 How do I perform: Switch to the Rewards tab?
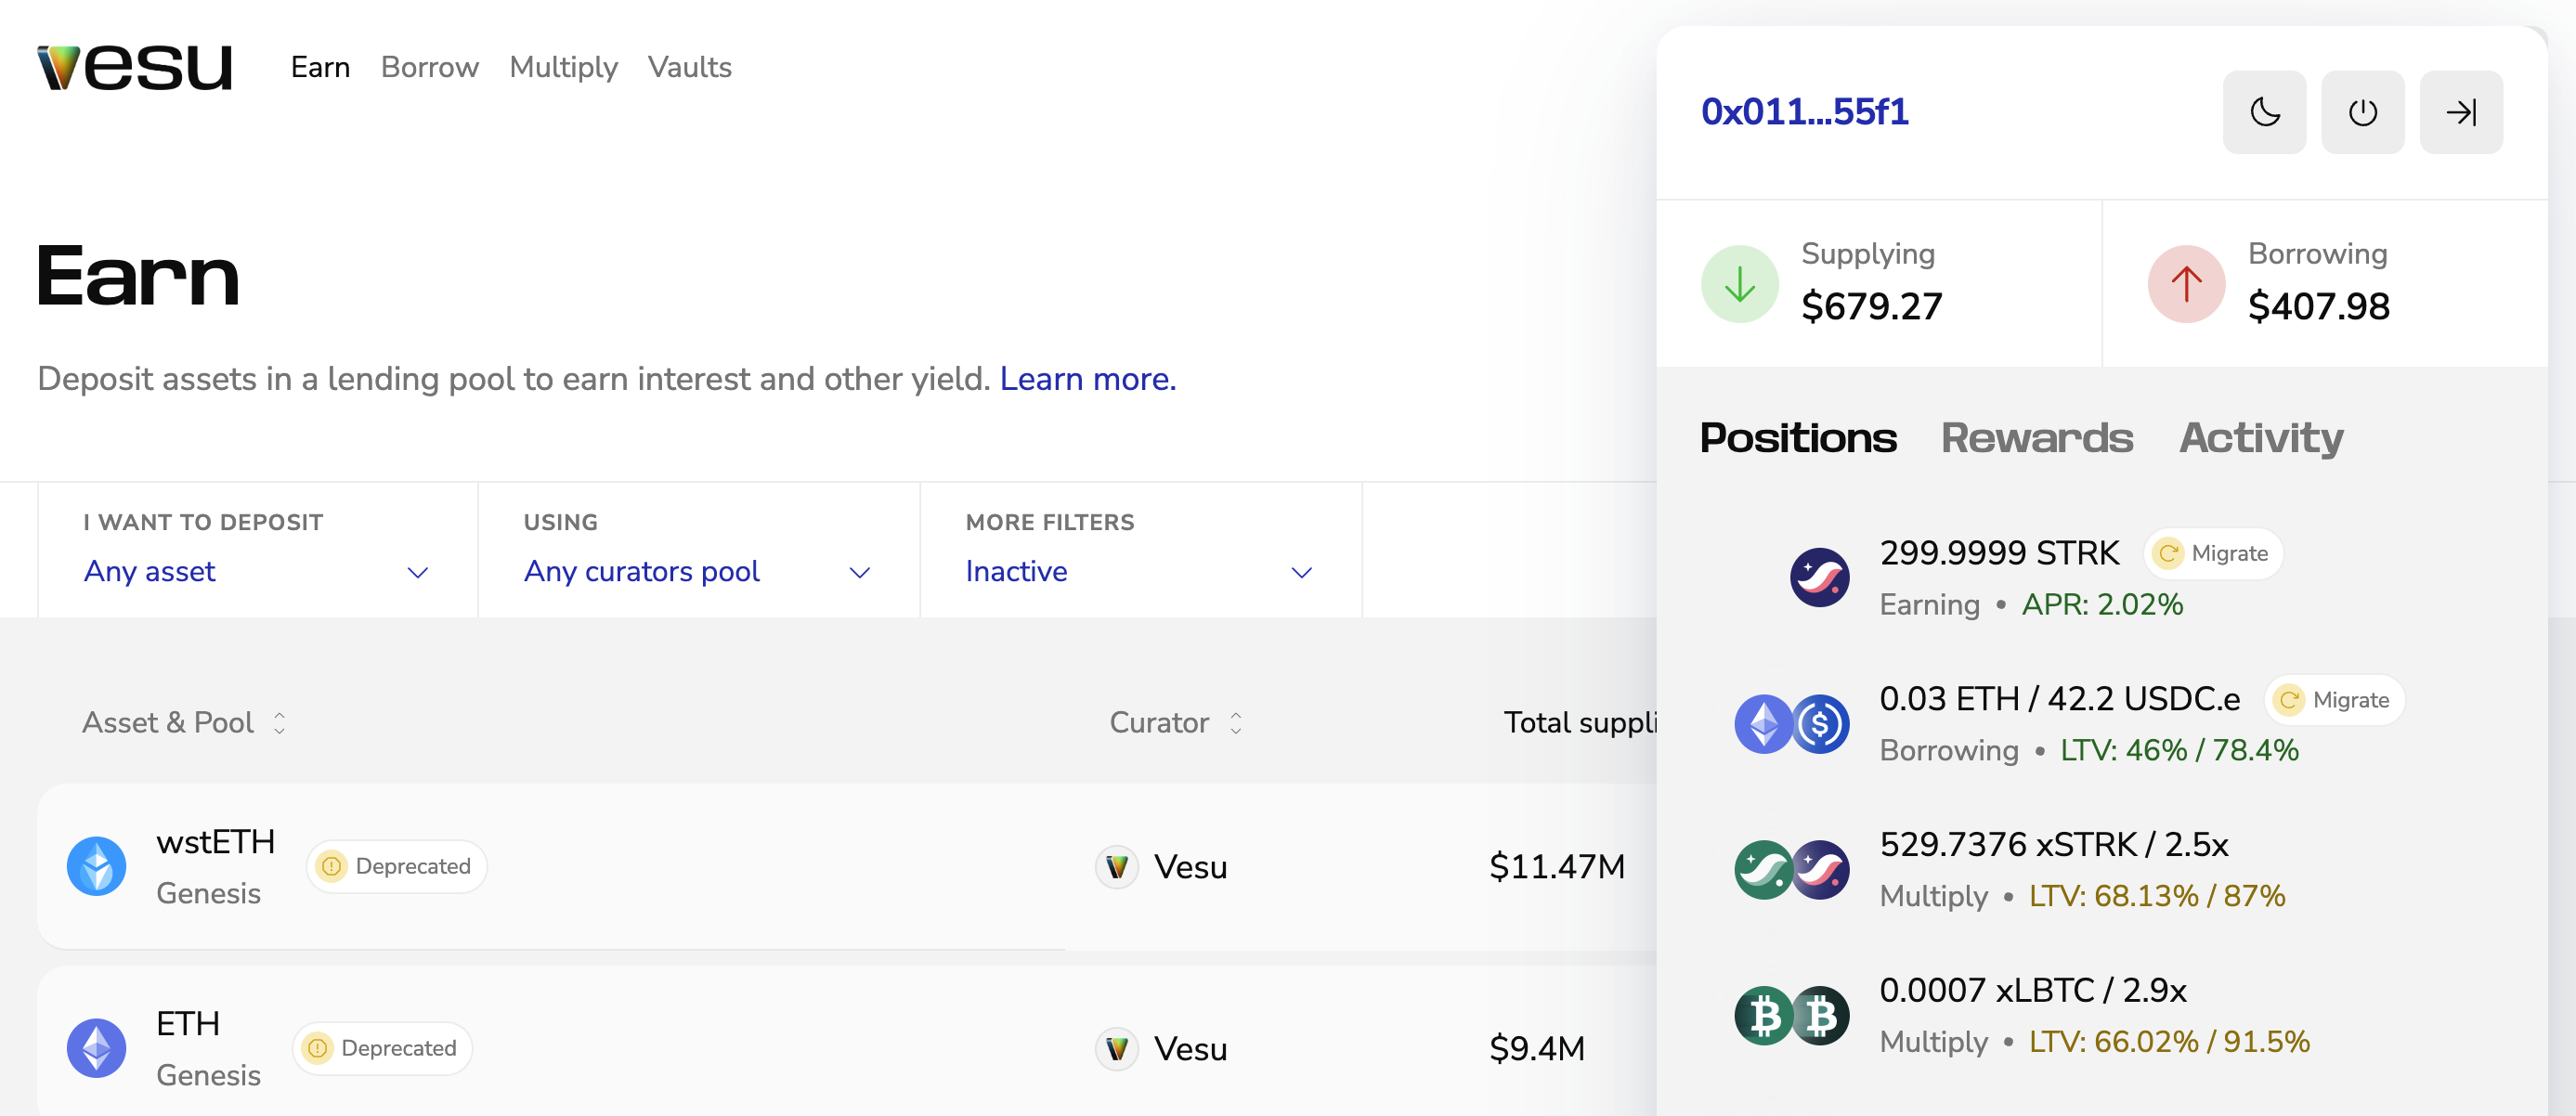[x=2037, y=438]
